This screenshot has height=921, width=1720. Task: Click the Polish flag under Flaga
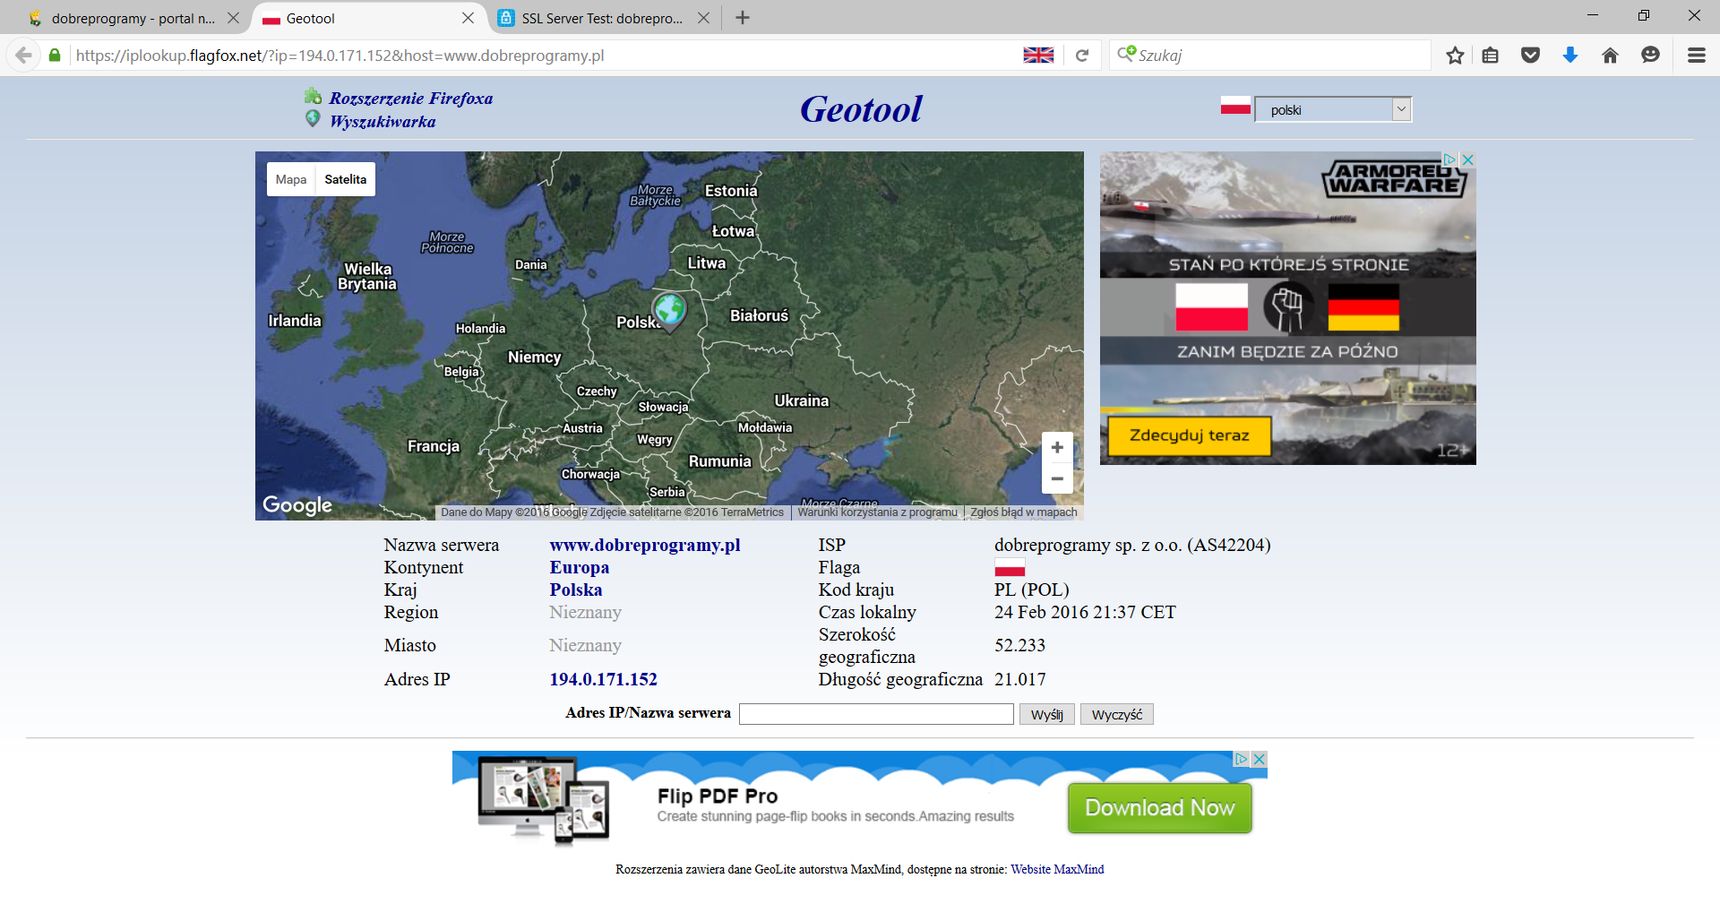pyautogui.click(x=1009, y=567)
